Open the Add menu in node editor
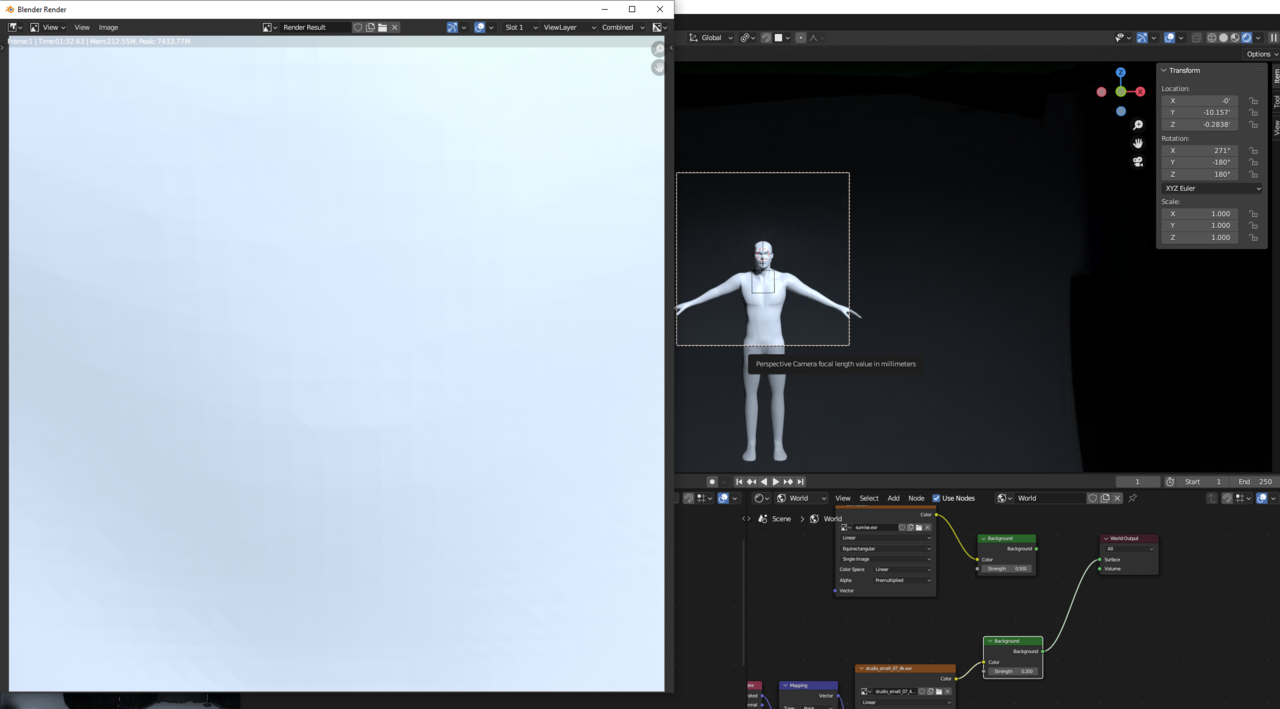1280x709 pixels. point(893,498)
